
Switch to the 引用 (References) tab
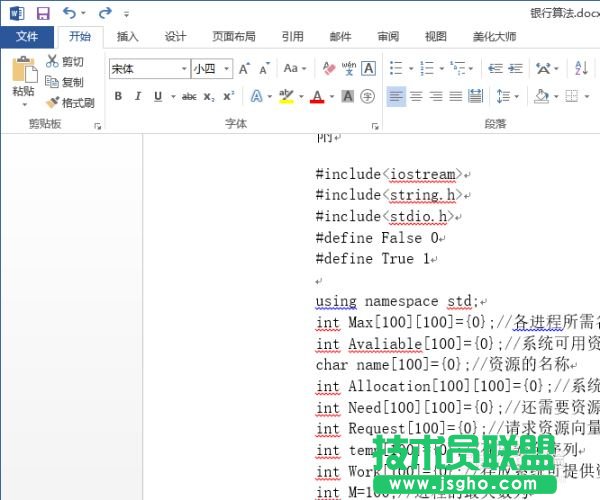click(x=293, y=37)
